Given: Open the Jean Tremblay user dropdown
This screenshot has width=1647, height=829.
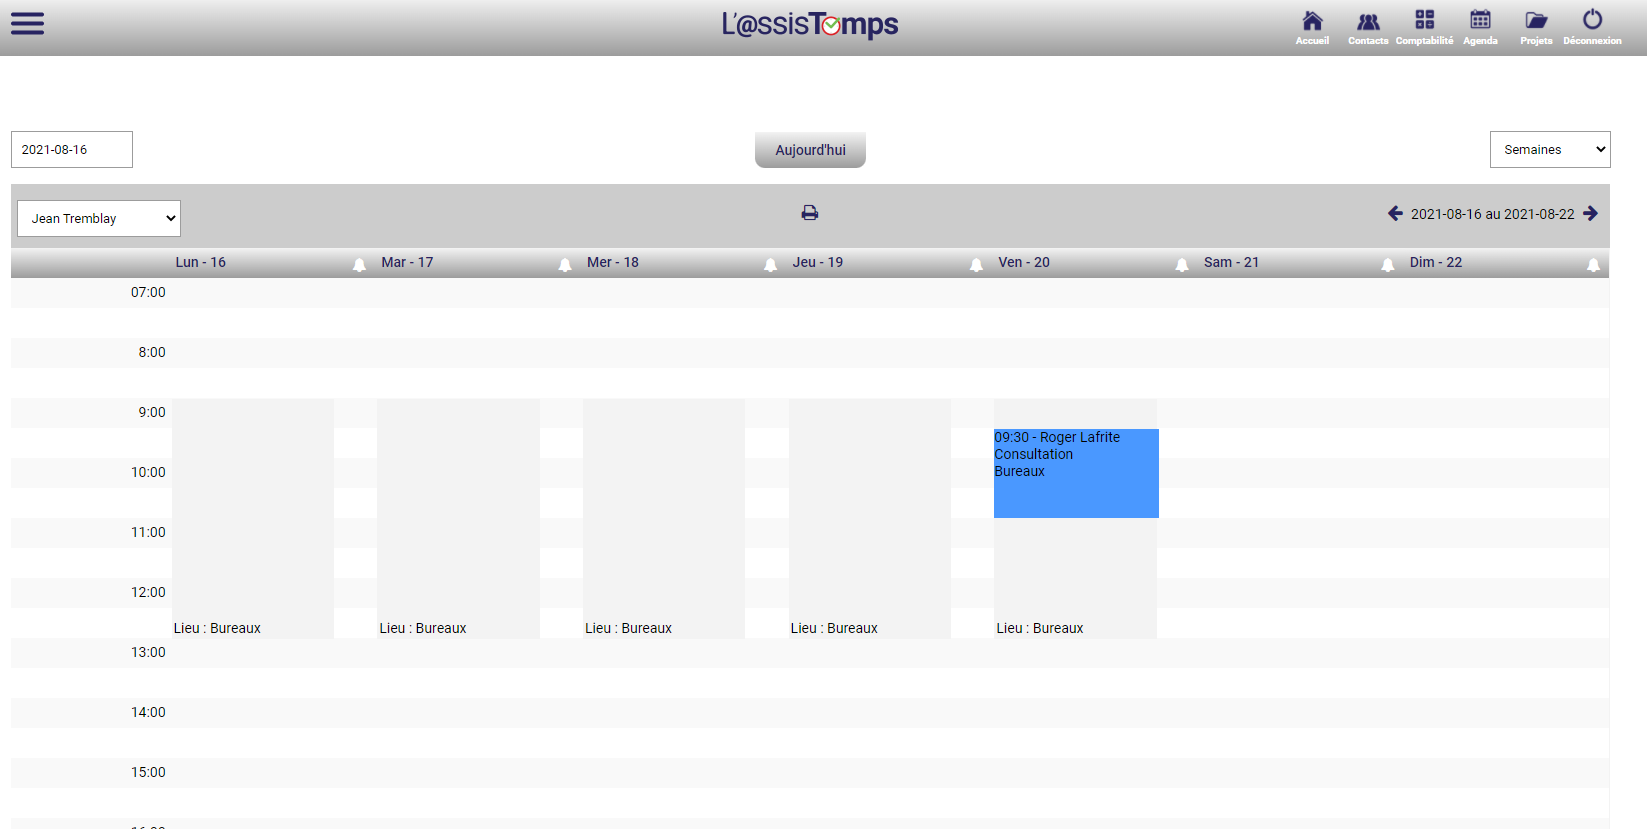Looking at the screenshot, I should (x=99, y=219).
